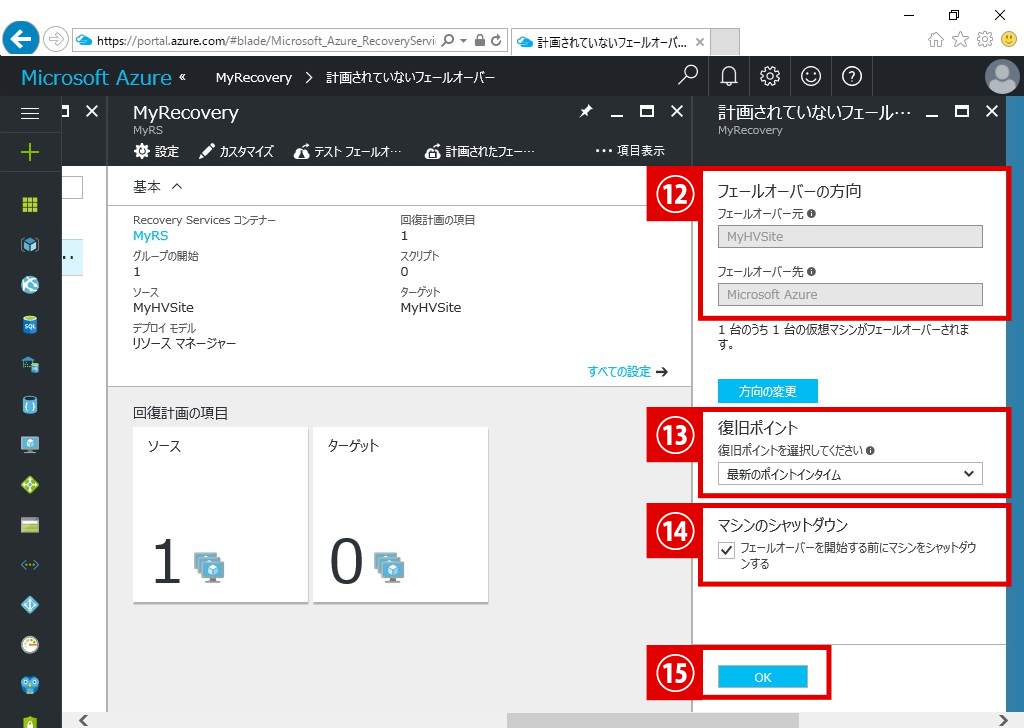This screenshot has height=728, width=1024.
Task: Open browser favorites star icon
Action: tap(960, 40)
